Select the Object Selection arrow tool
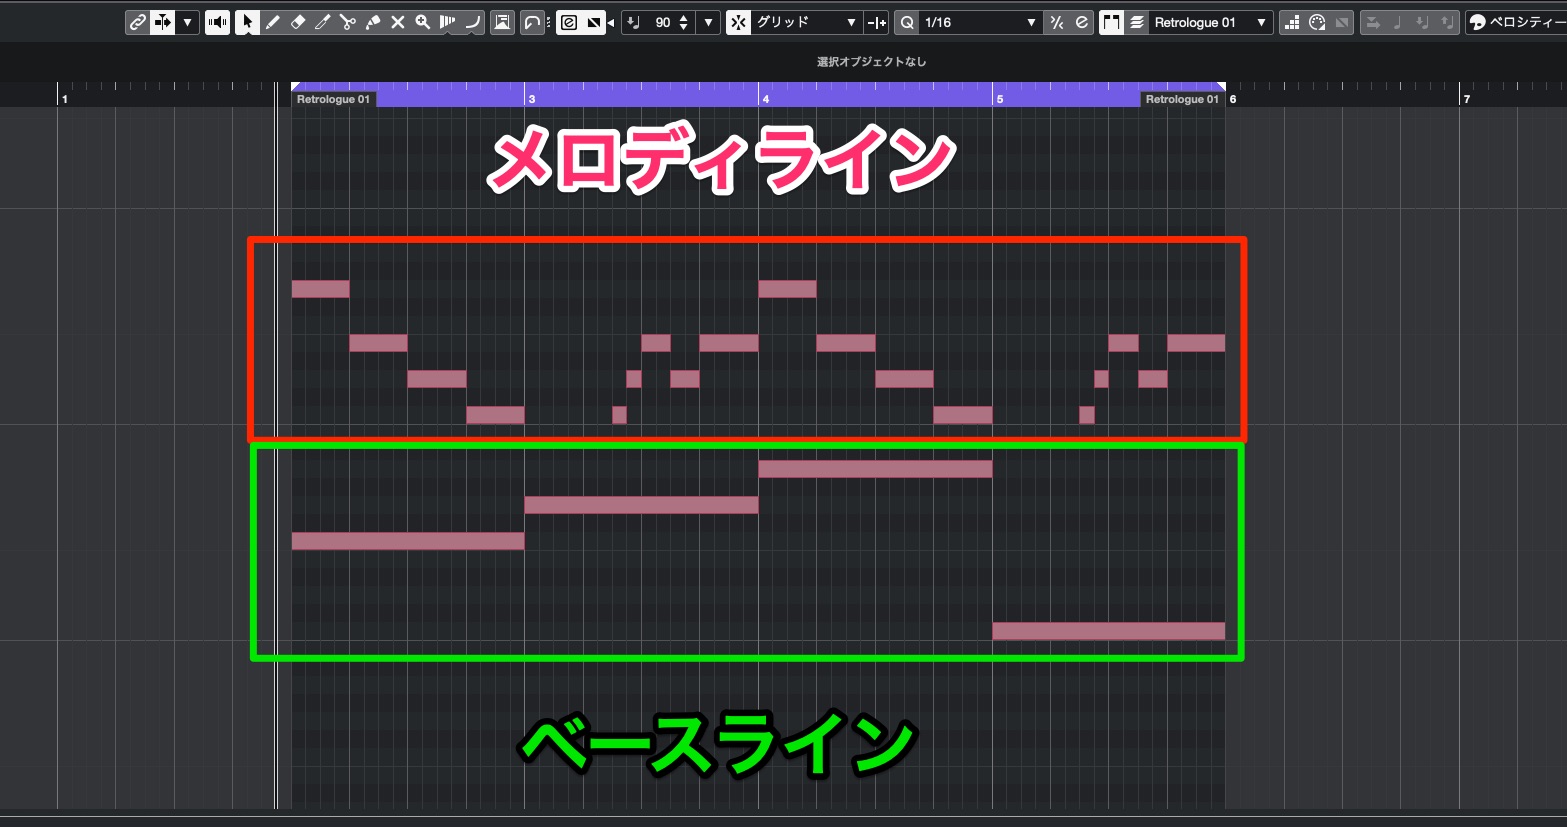 (x=247, y=22)
